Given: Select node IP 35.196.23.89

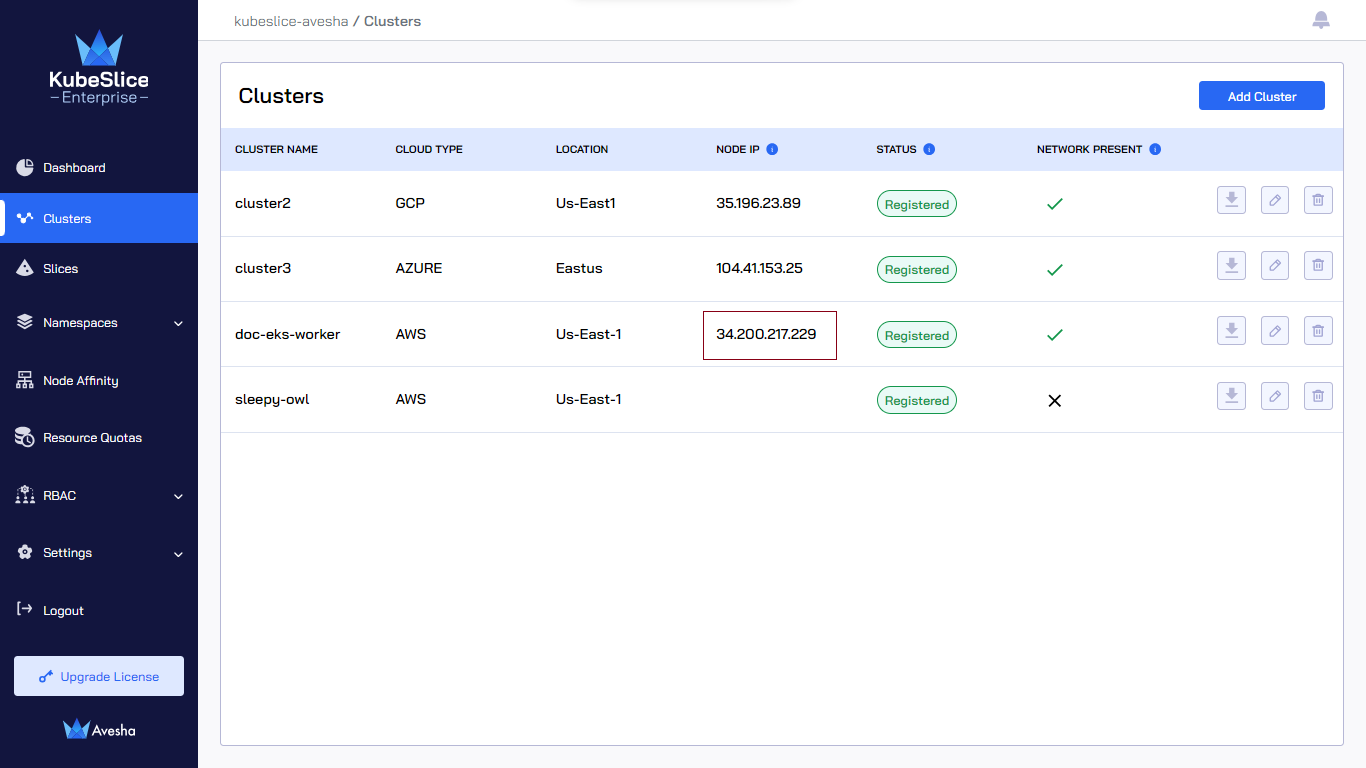Looking at the screenshot, I should tap(758, 203).
